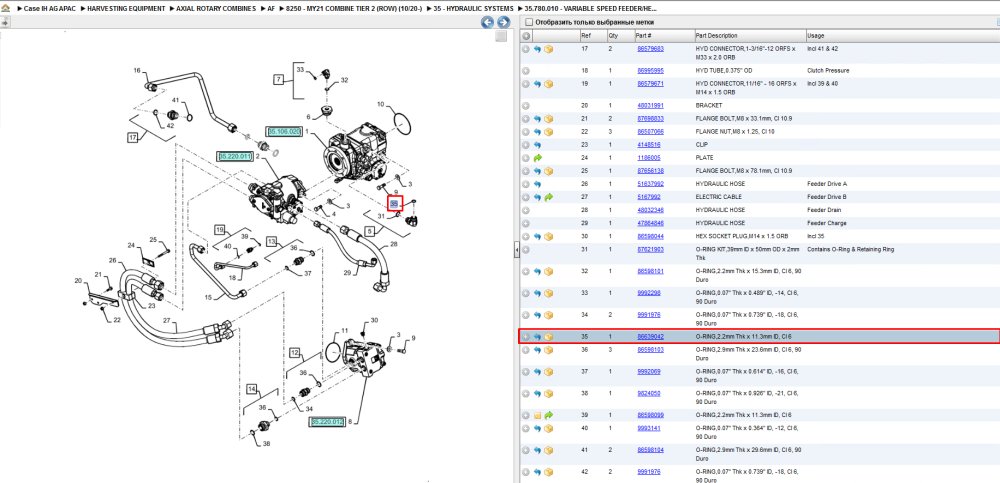Open 8250 - MY21 COMBINE TIER 2 breadcrumb
Image resolution: width=1000 pixels, height=483 pixels.
point(354,8)
